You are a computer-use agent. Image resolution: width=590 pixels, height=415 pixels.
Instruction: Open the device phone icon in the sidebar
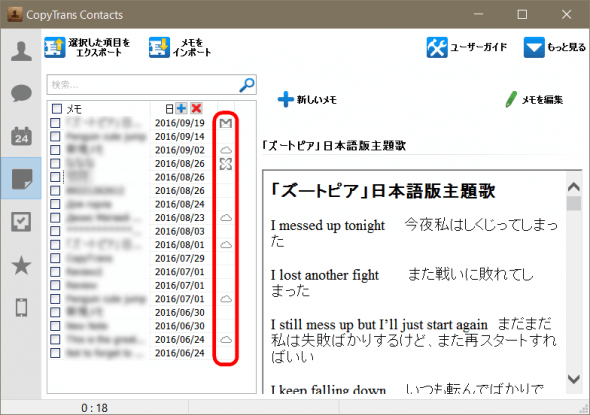[21, 307]
